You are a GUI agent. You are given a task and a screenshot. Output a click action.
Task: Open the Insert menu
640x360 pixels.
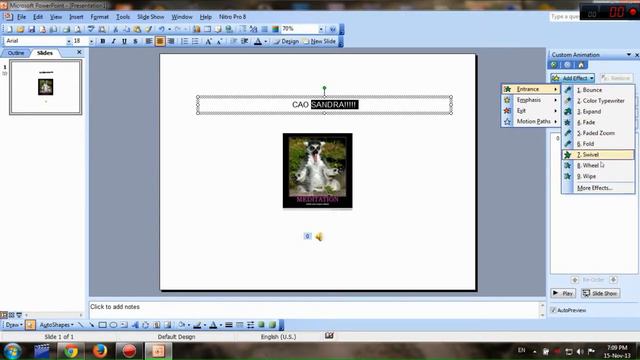coord(76,17)
